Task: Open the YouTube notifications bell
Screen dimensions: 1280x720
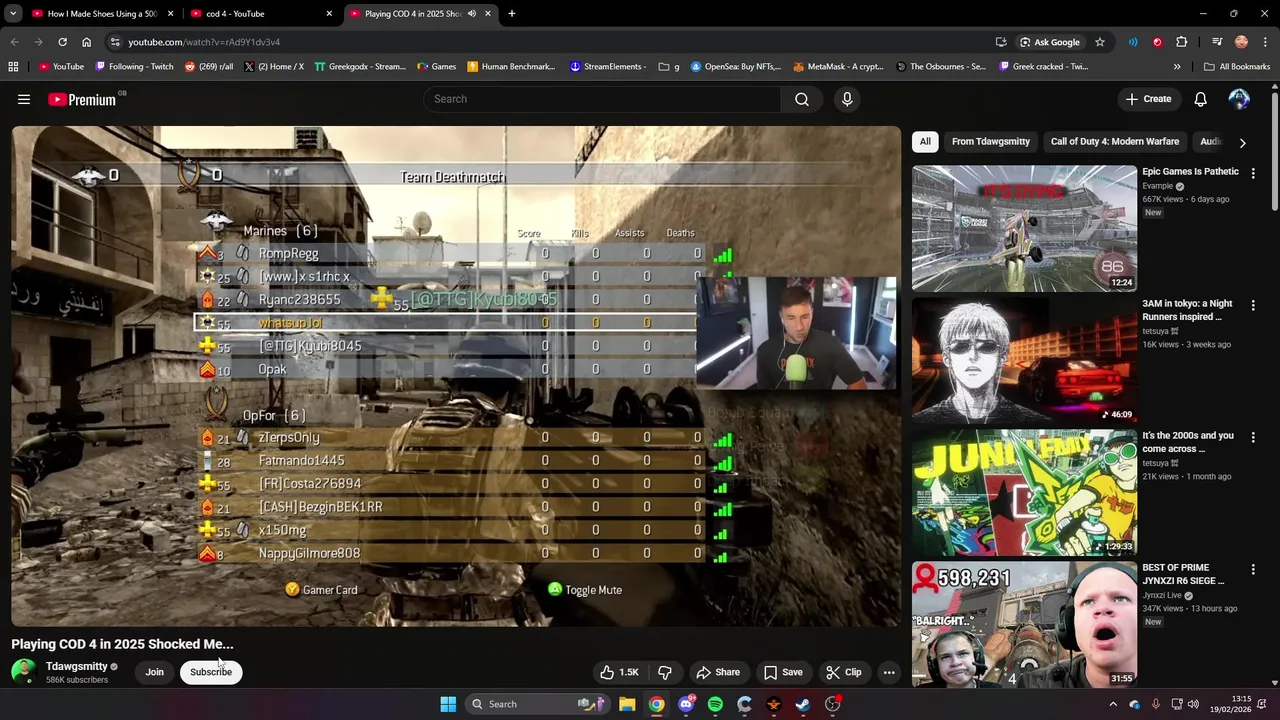Action: (1200, 99)
